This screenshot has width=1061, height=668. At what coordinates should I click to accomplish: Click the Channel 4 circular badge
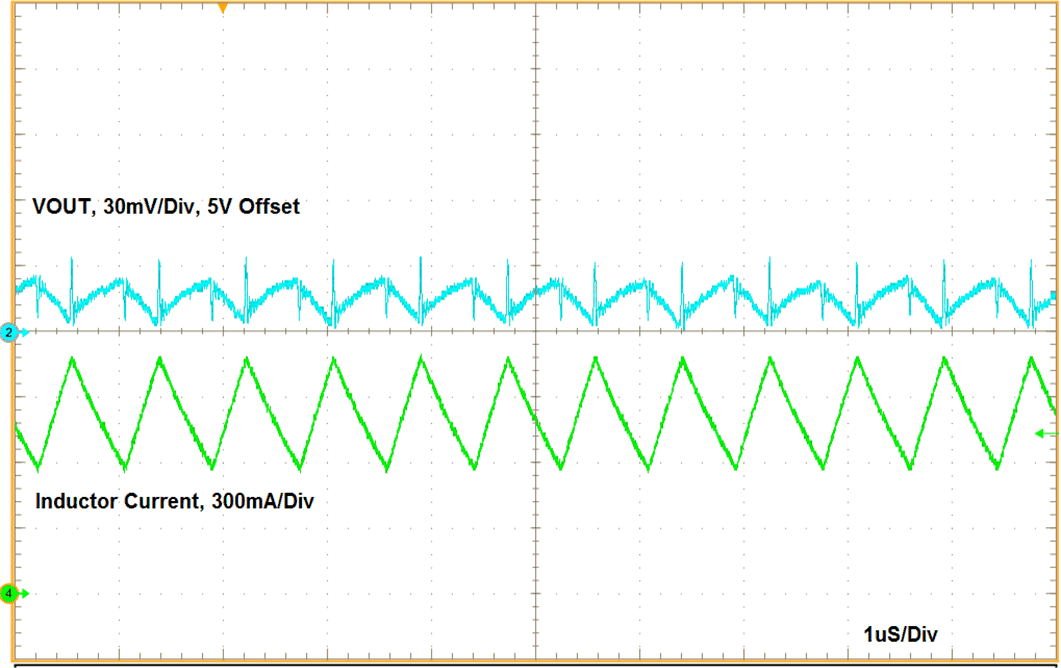coord(10,591)
